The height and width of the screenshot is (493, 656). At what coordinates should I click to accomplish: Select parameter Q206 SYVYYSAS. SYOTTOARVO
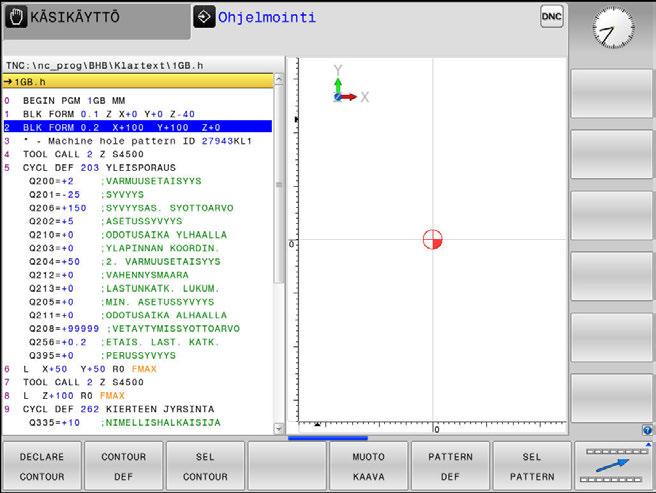[138, 208]
